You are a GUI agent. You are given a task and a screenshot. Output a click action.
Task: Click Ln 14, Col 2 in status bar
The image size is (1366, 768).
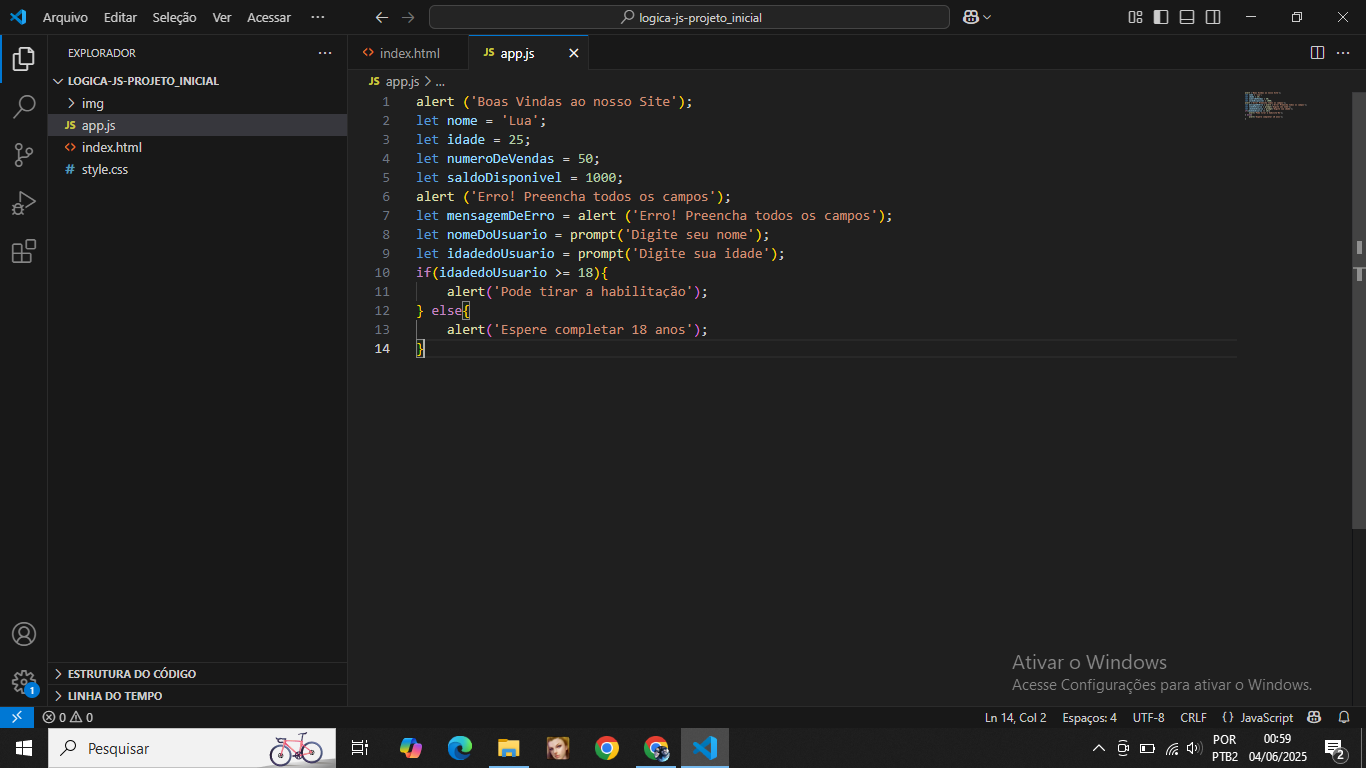pyautogui.click(x=1015, y=717)
